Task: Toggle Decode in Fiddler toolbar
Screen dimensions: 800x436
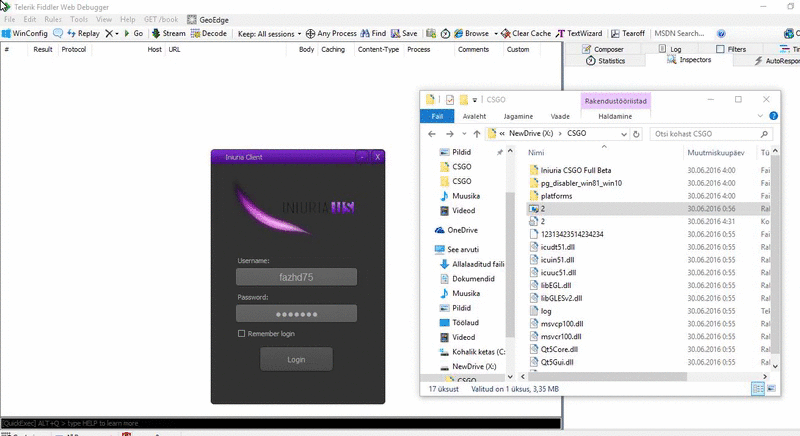Action: click(x=209, y=33)
